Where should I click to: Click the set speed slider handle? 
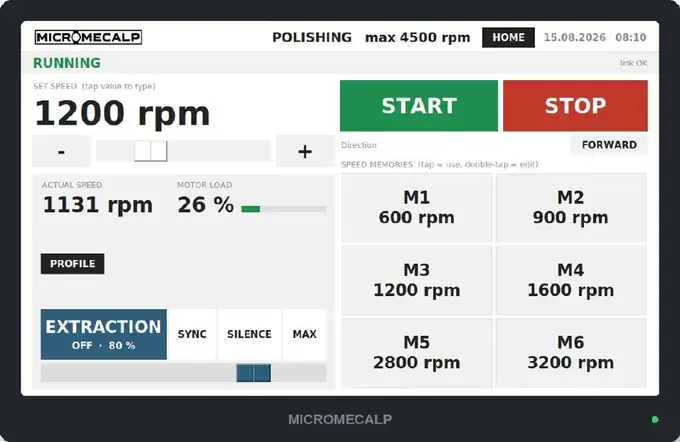click(150, 151)
